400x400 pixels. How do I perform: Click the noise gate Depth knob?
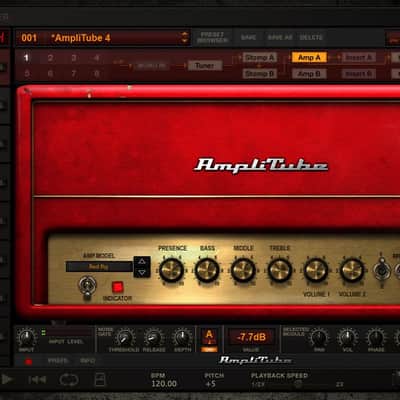click(x=182, y=338)
